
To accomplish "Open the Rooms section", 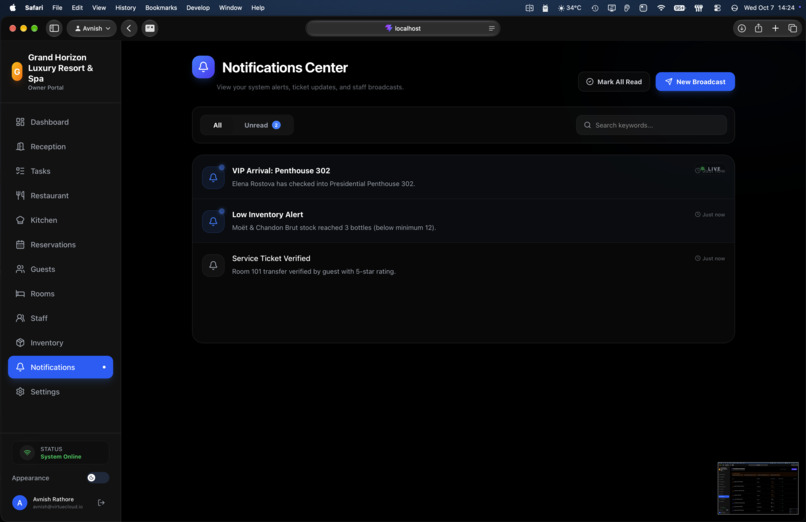I will click(x=61, y=294).
